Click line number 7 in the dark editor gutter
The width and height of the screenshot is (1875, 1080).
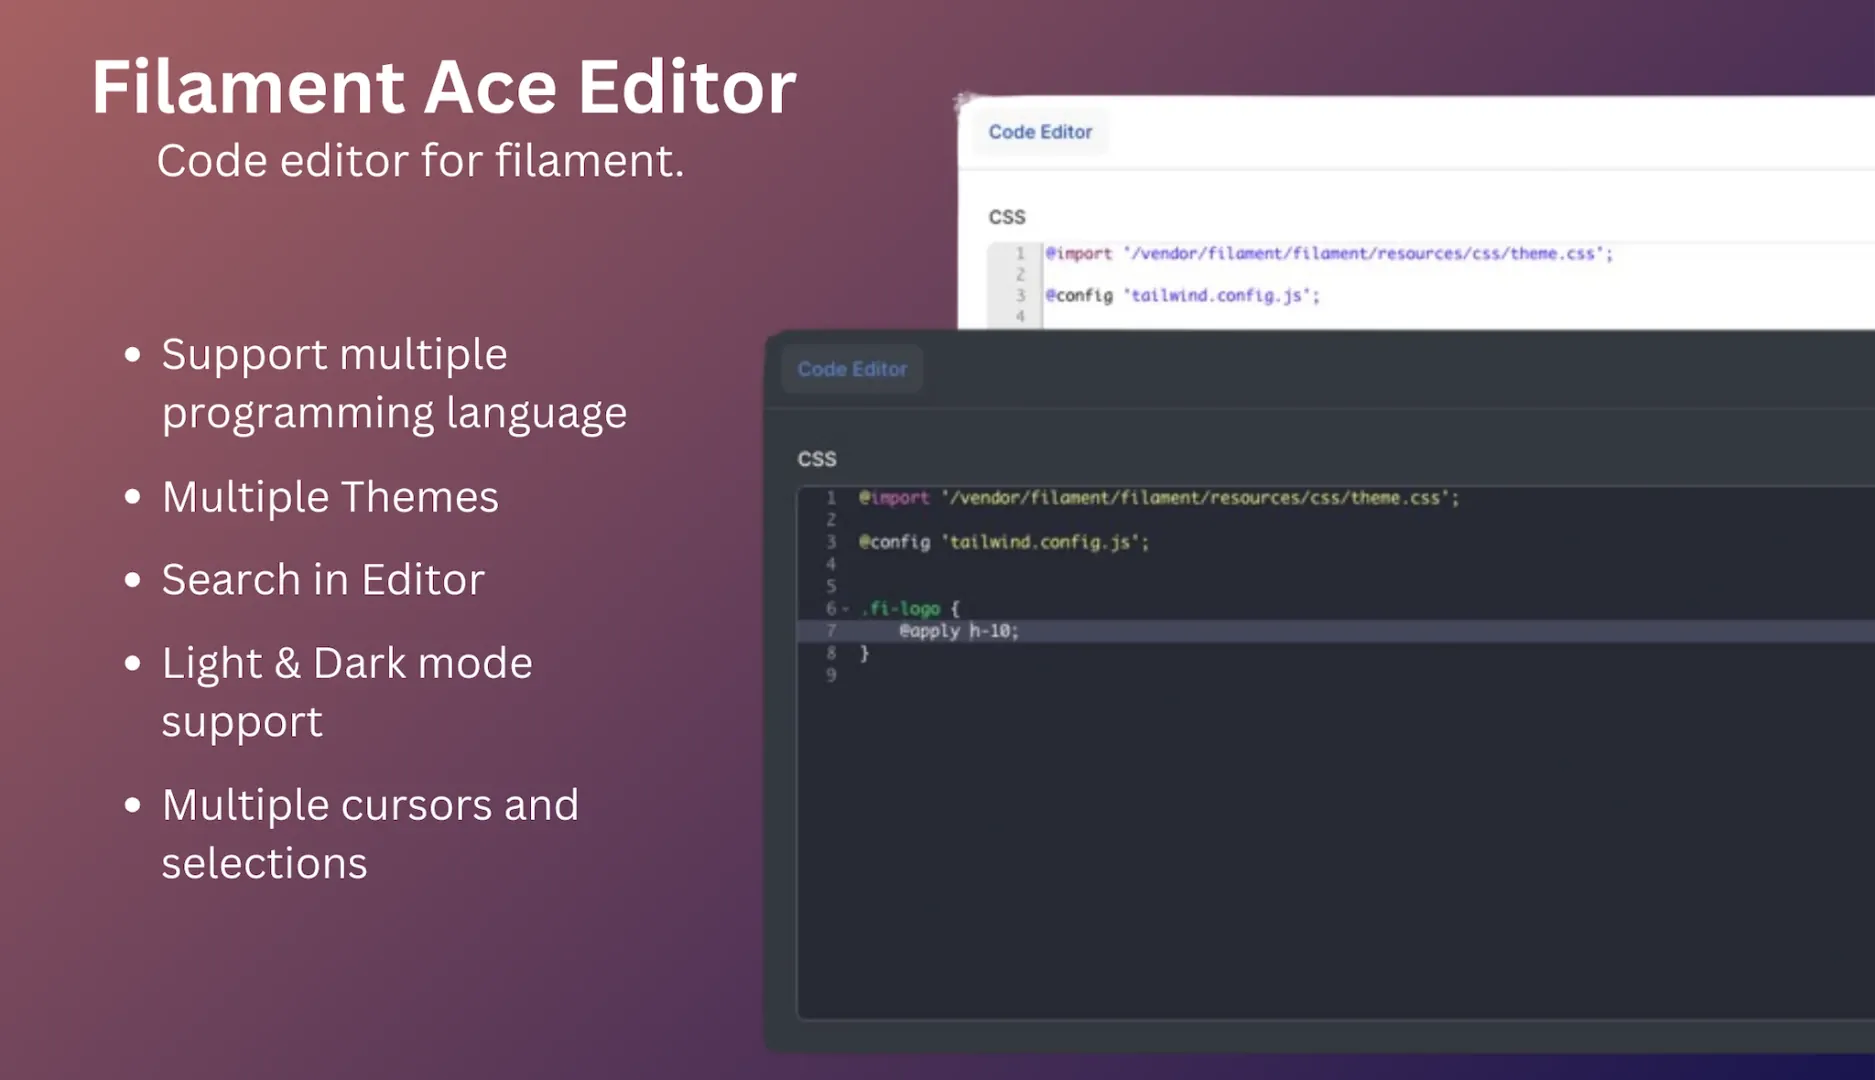831,631
